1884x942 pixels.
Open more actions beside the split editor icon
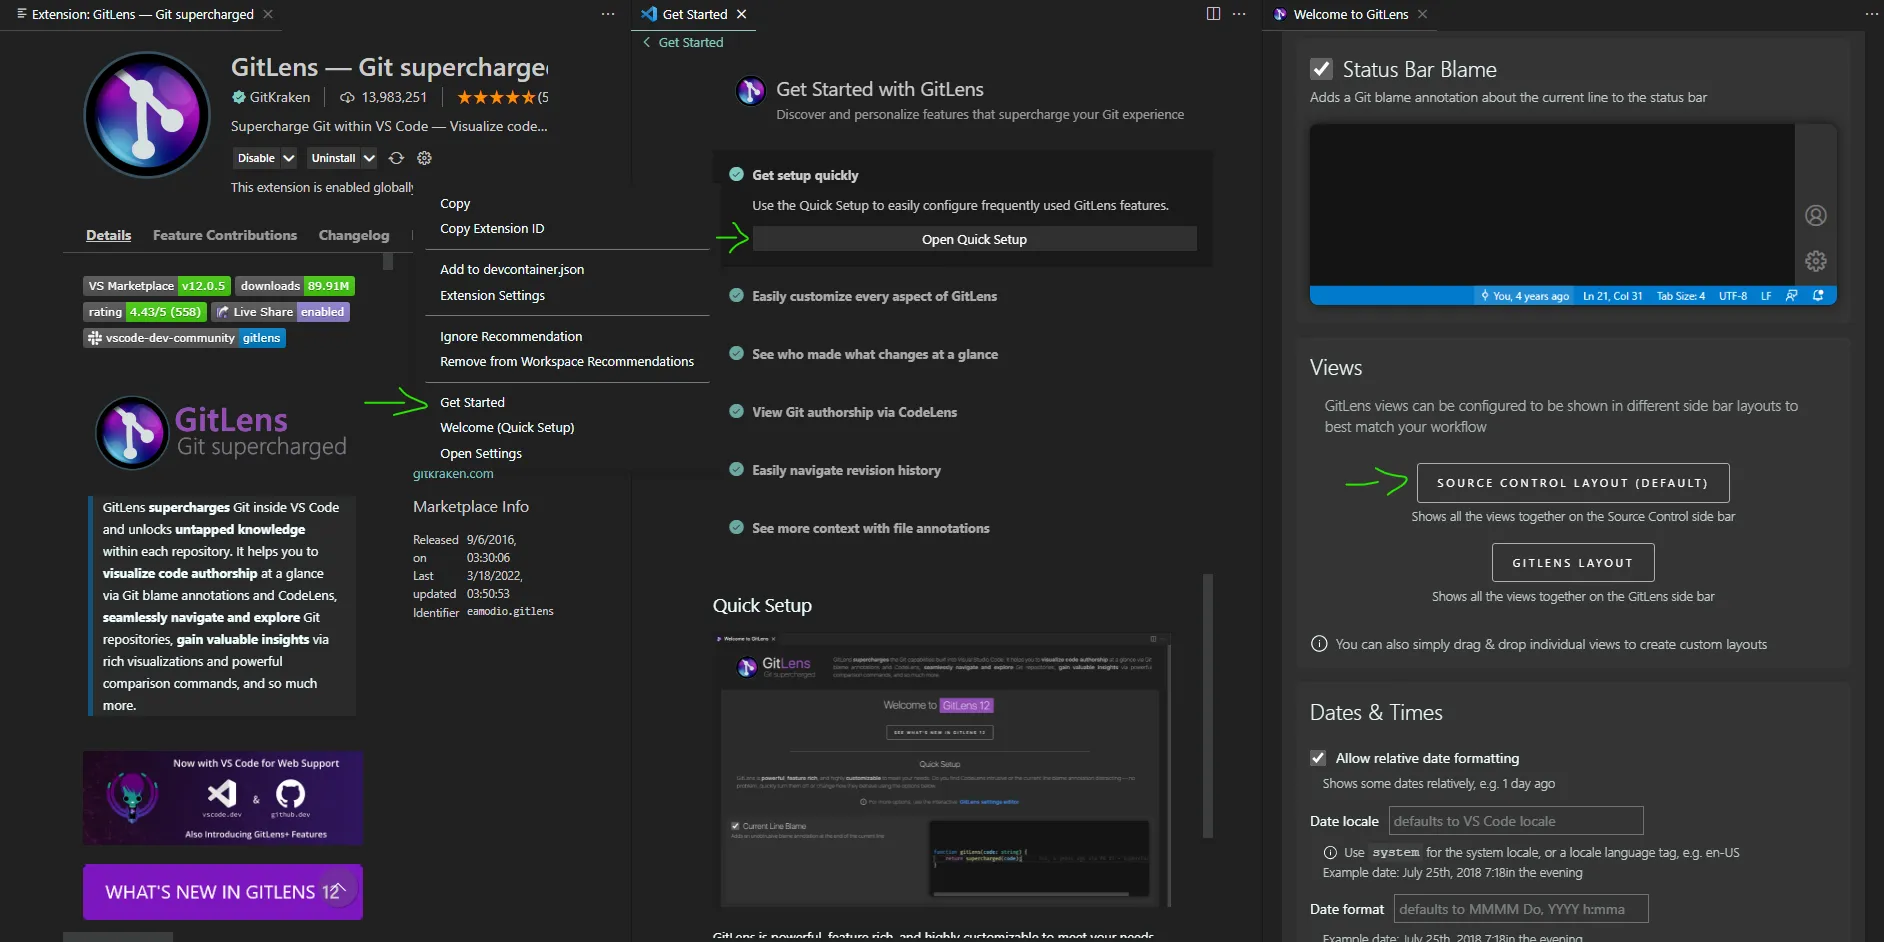(1239, 14)
